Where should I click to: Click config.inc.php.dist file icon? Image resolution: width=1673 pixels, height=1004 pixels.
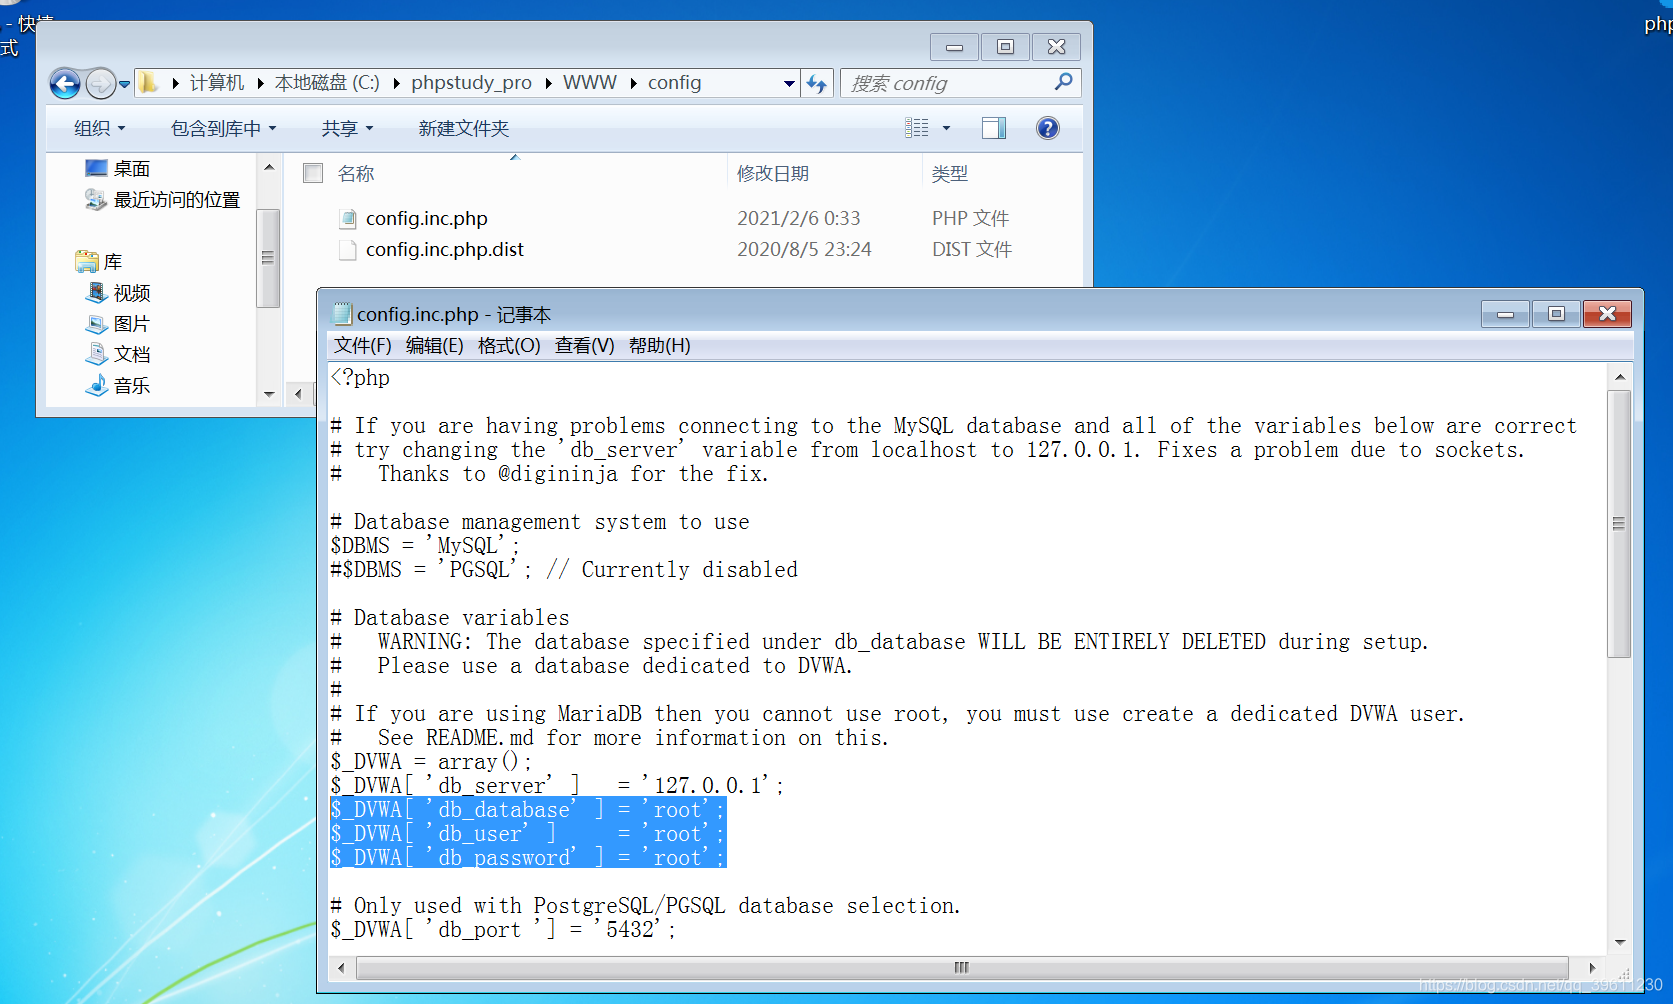pos(348,249)
